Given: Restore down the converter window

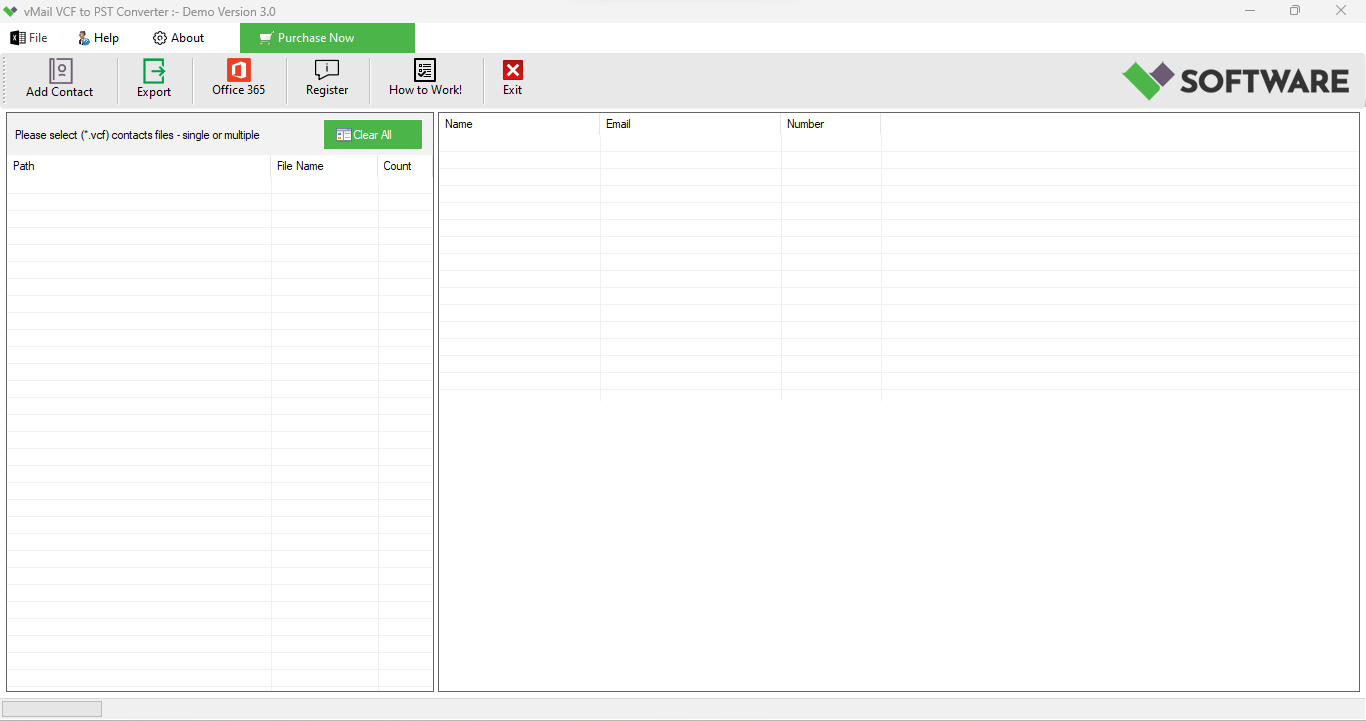Looking at the screenshot, I should coord(1295,11).
